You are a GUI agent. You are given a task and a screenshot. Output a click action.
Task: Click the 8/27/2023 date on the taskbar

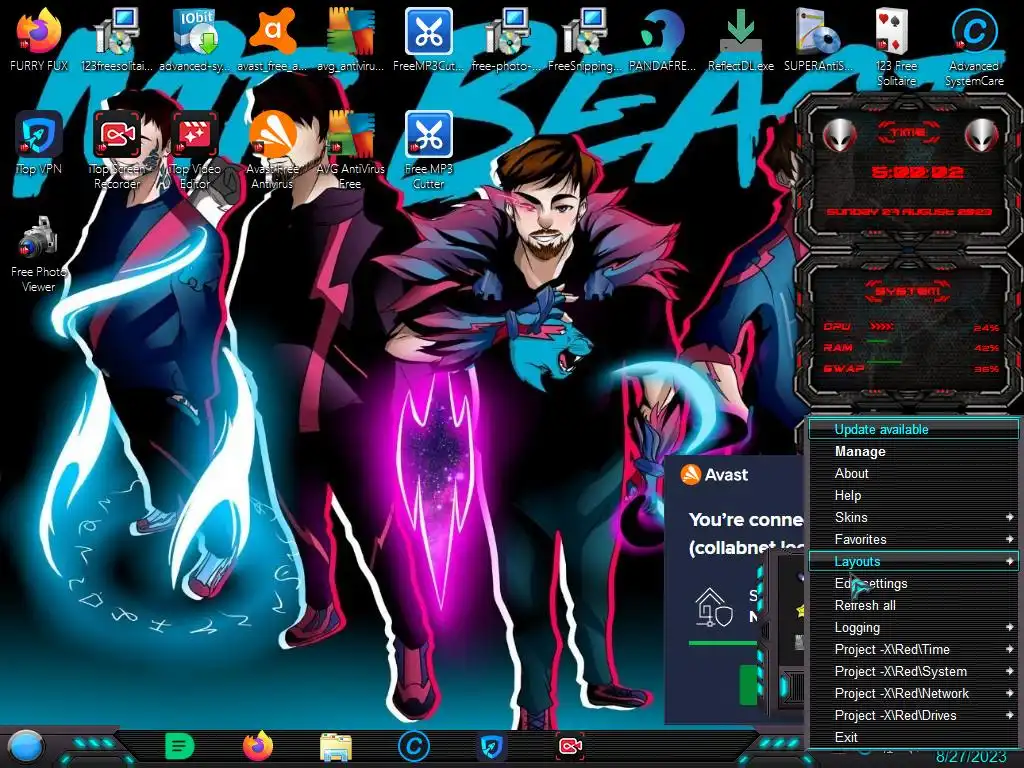971,756
